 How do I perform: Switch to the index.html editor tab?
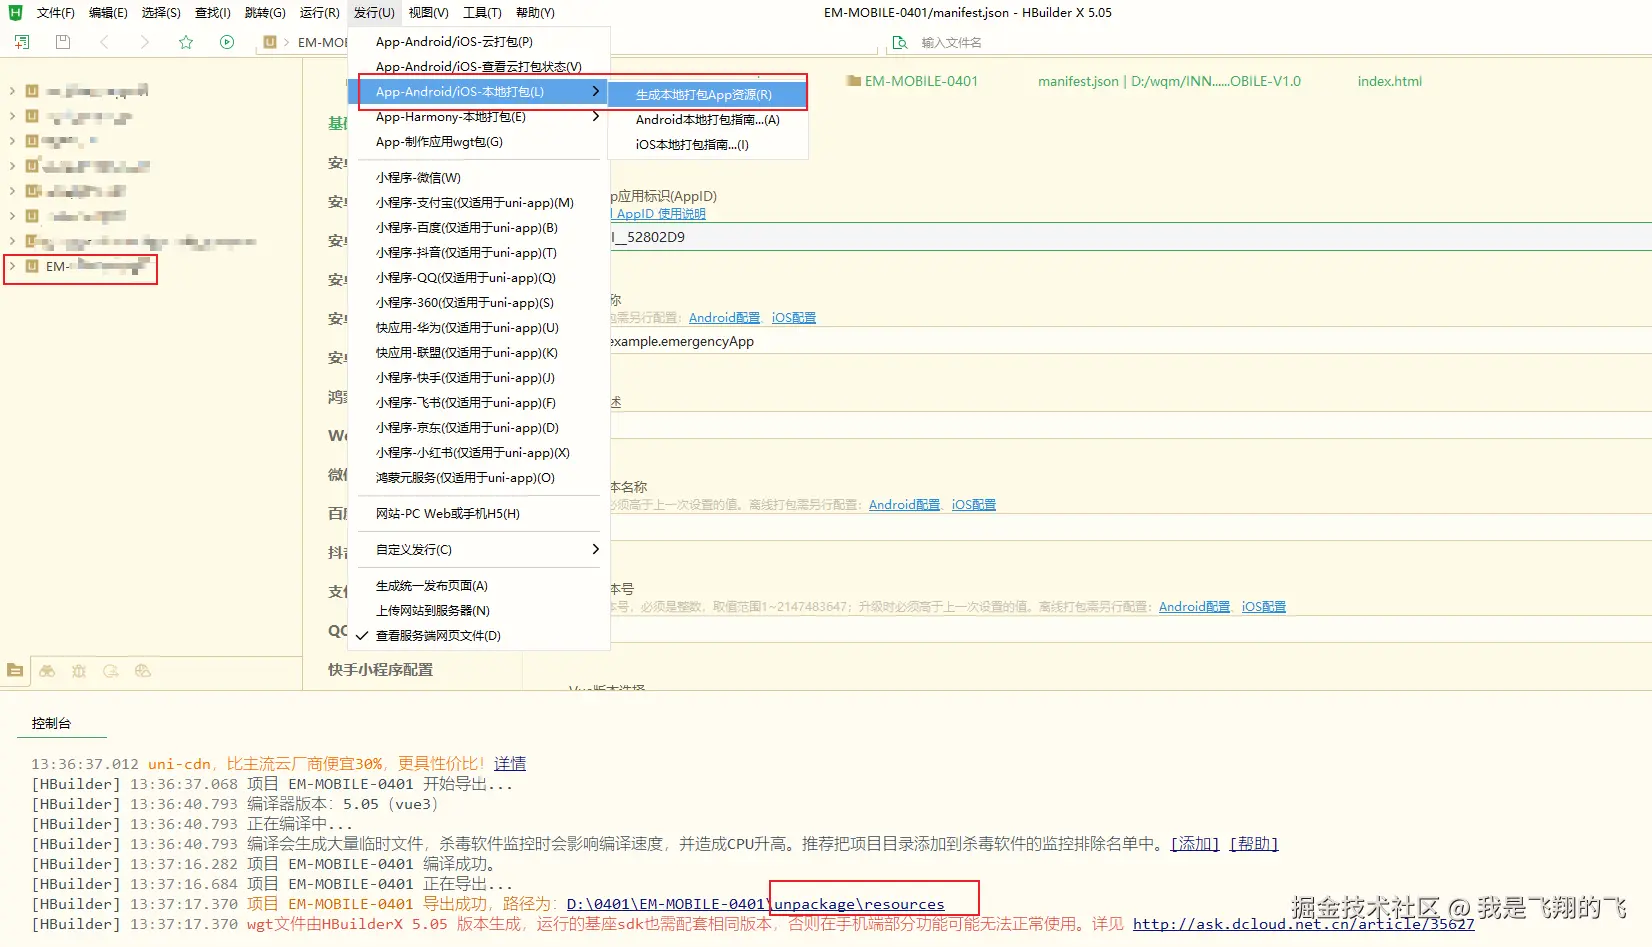point(1389,81)
